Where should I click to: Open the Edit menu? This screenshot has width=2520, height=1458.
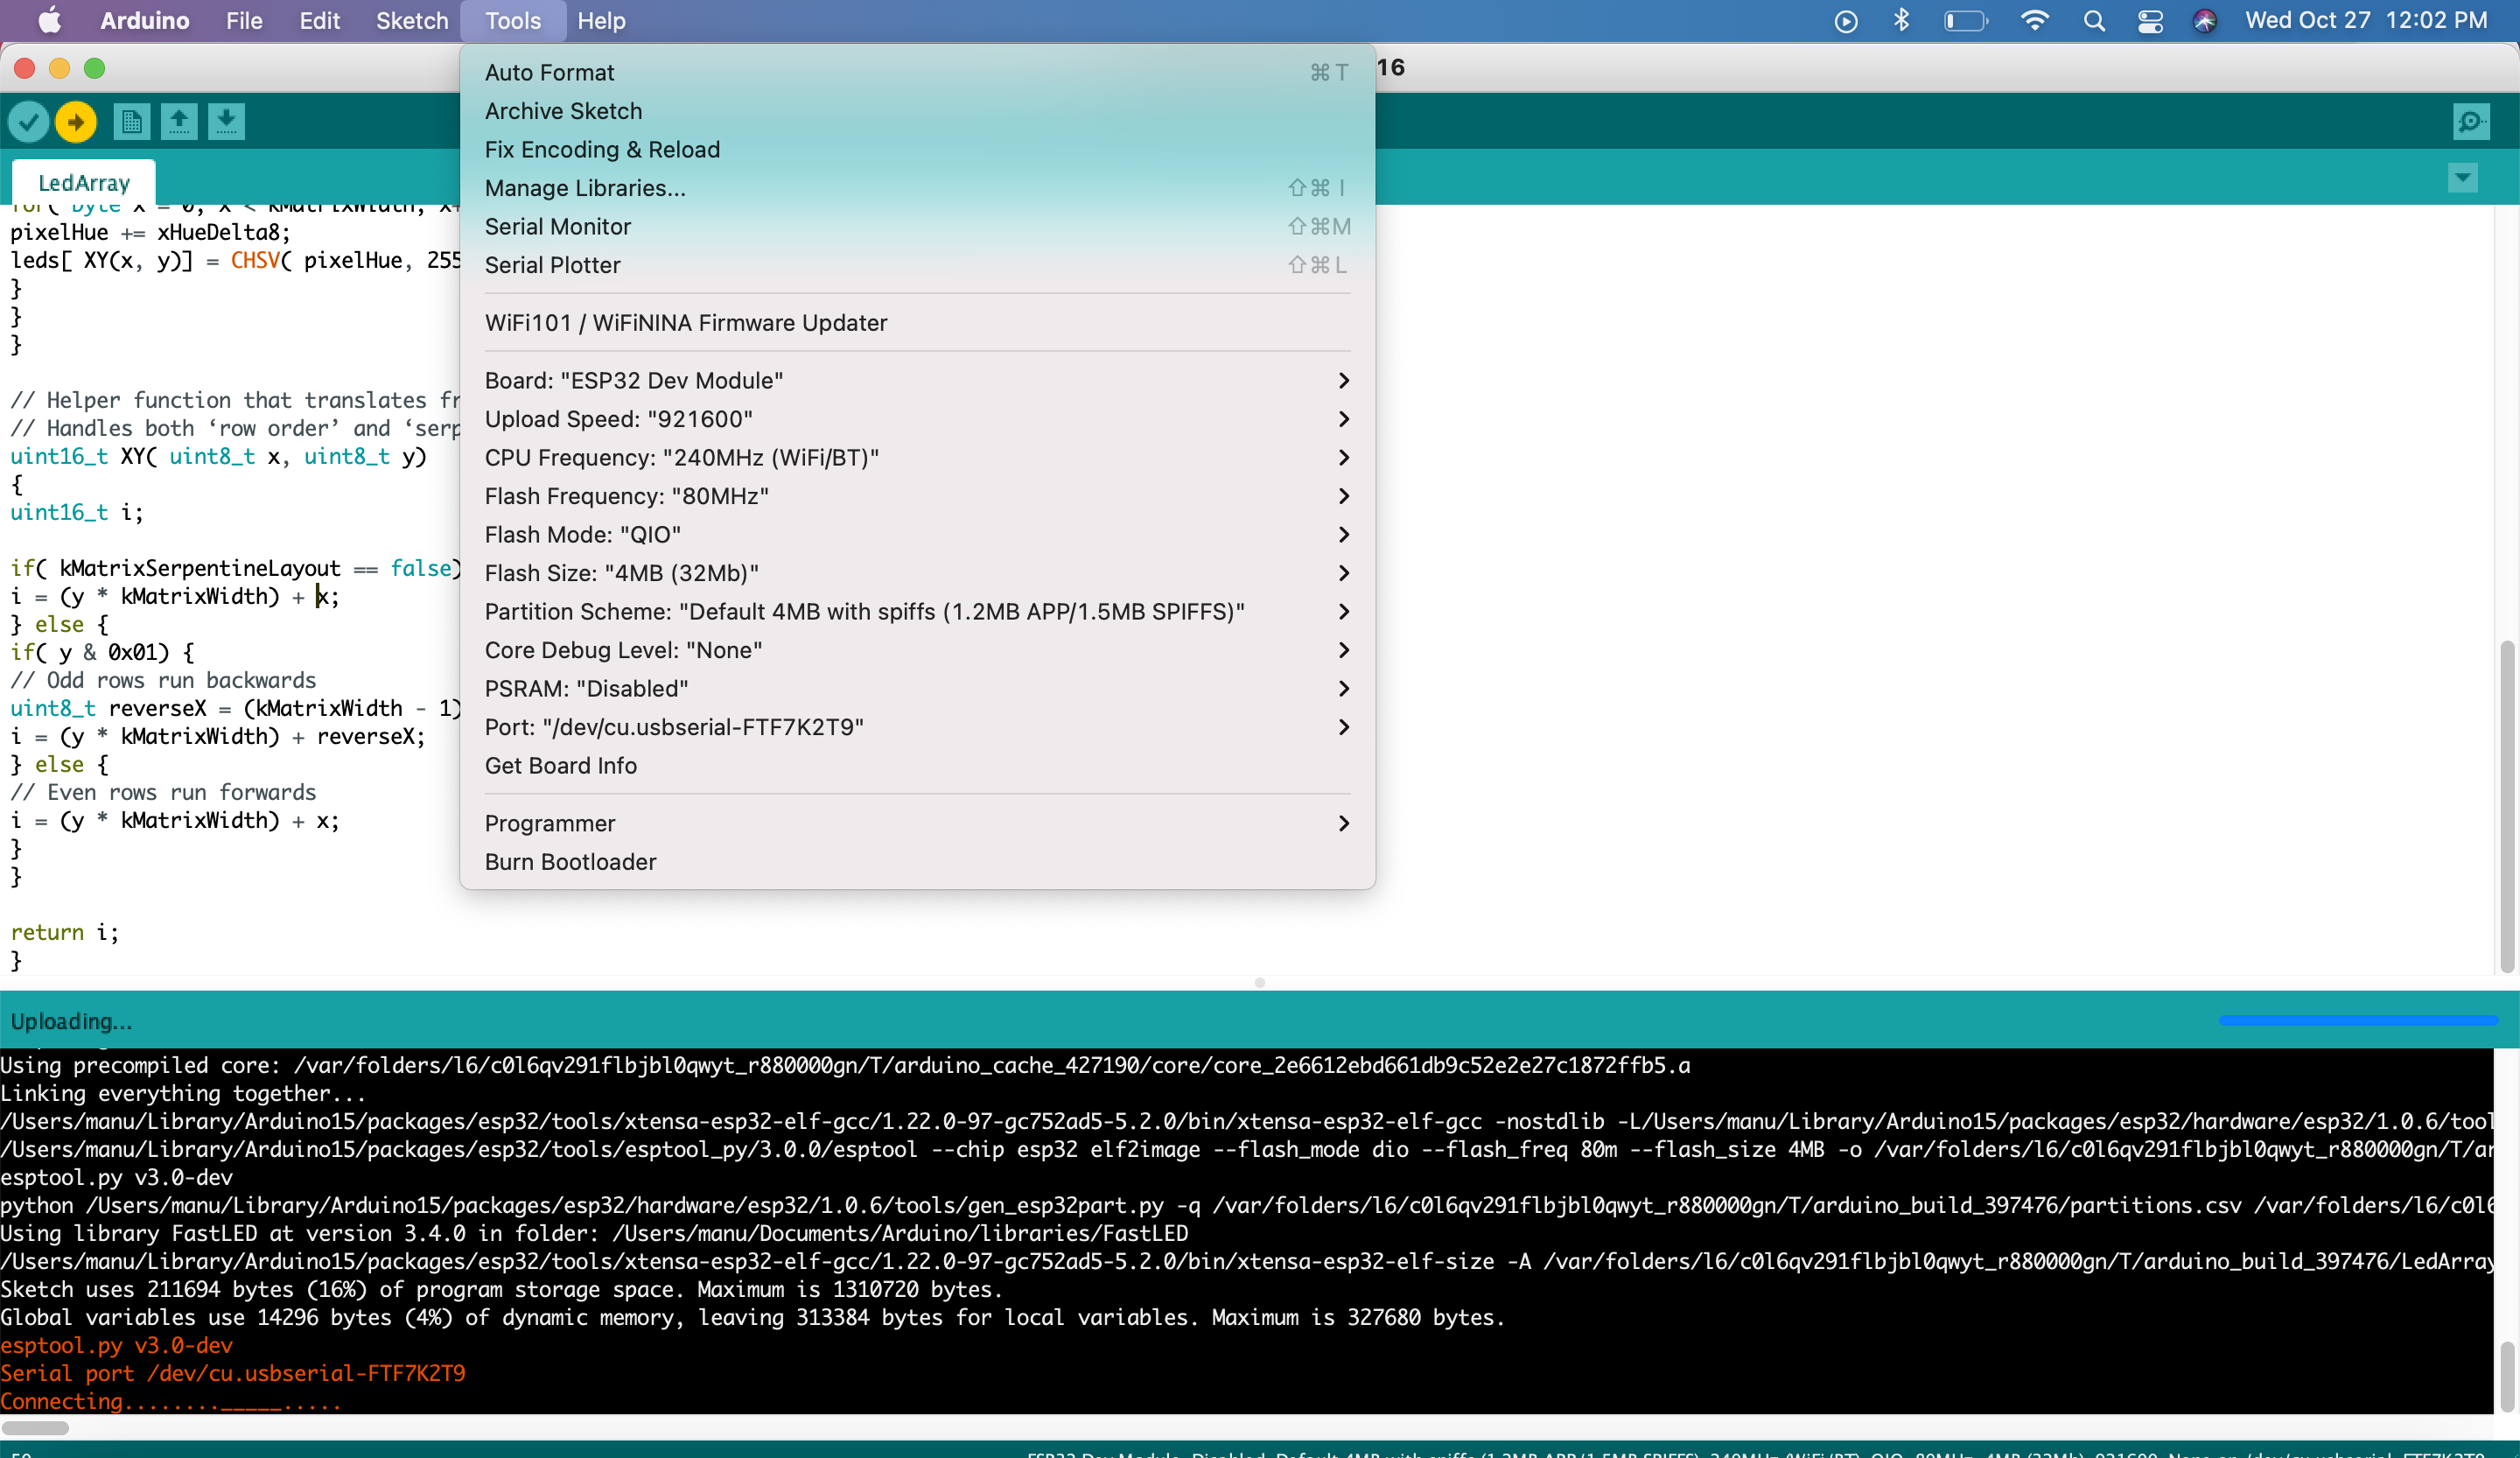320,20
